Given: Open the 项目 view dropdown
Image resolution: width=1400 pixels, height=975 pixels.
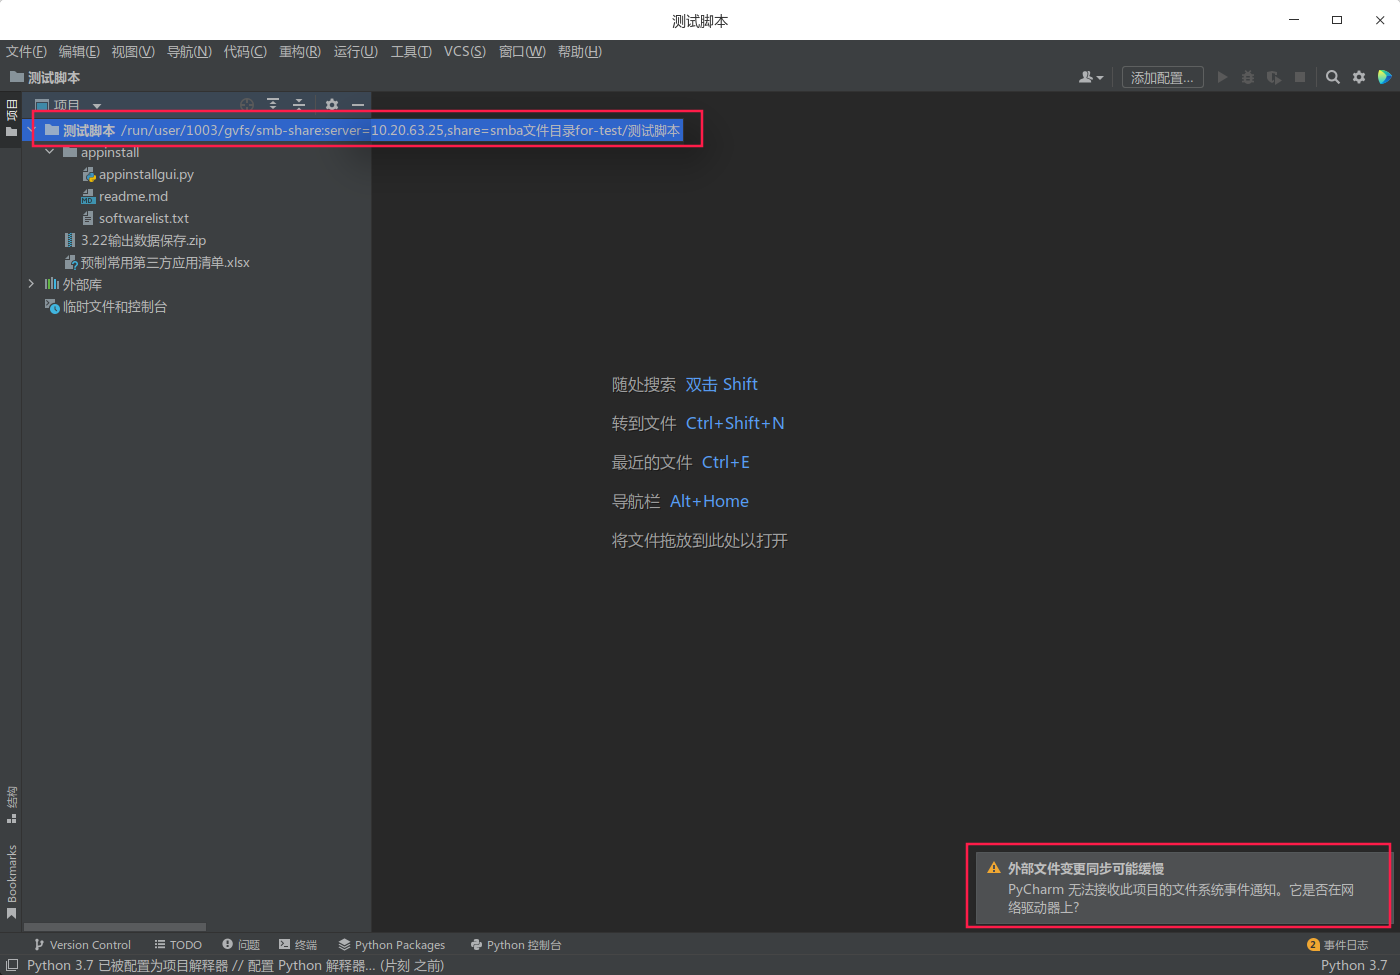Looking at the screenshot, I should pos(97,105).
